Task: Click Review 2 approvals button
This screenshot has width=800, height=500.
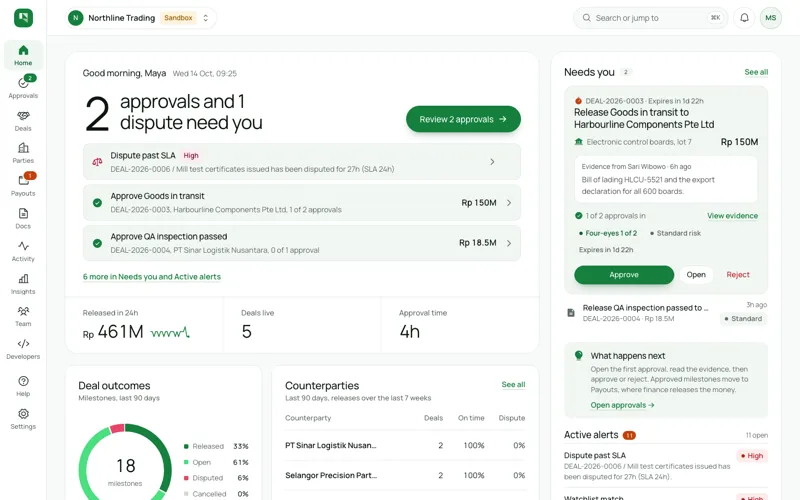Action: click(x=463, y=119)
